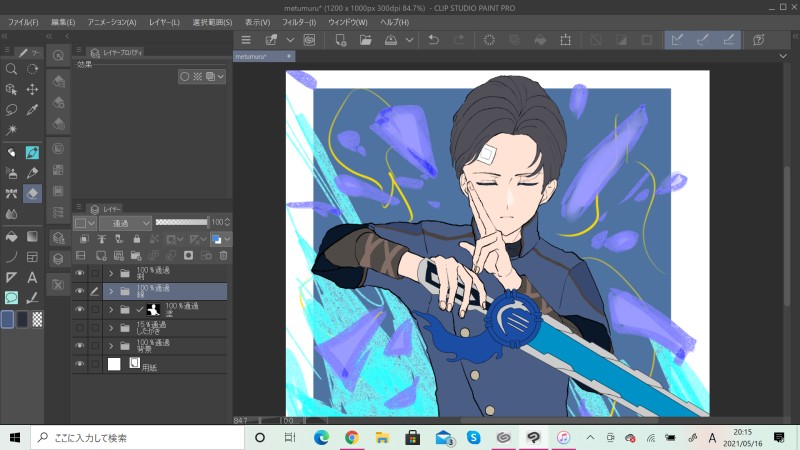Open the save options dropdown arrow
Screen dimensions: 800x450
click(x=409, y=40)
